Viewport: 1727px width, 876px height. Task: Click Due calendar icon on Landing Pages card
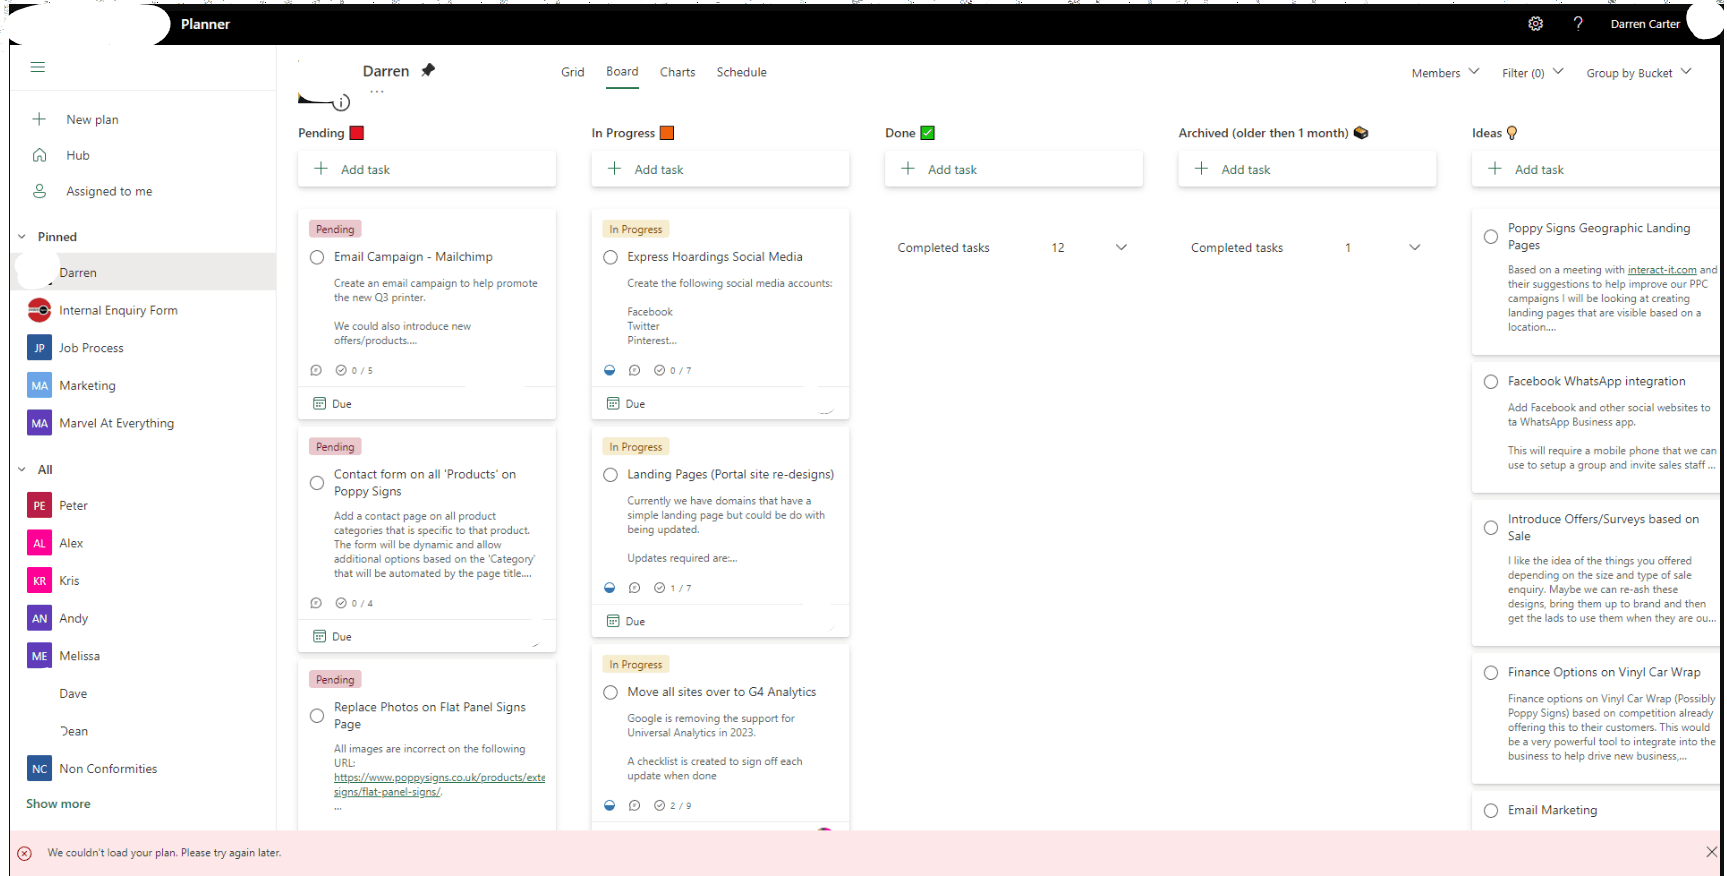pos(613,621)
